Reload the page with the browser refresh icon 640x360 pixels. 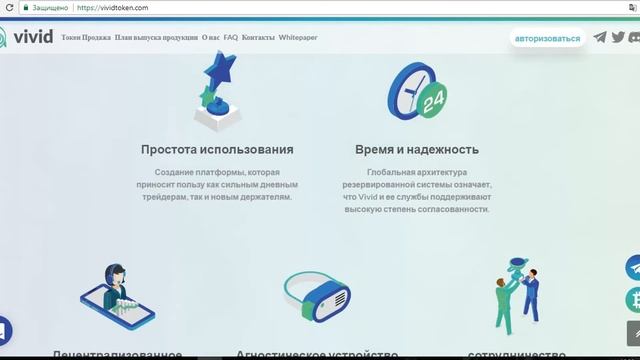[x=9, y=7]
